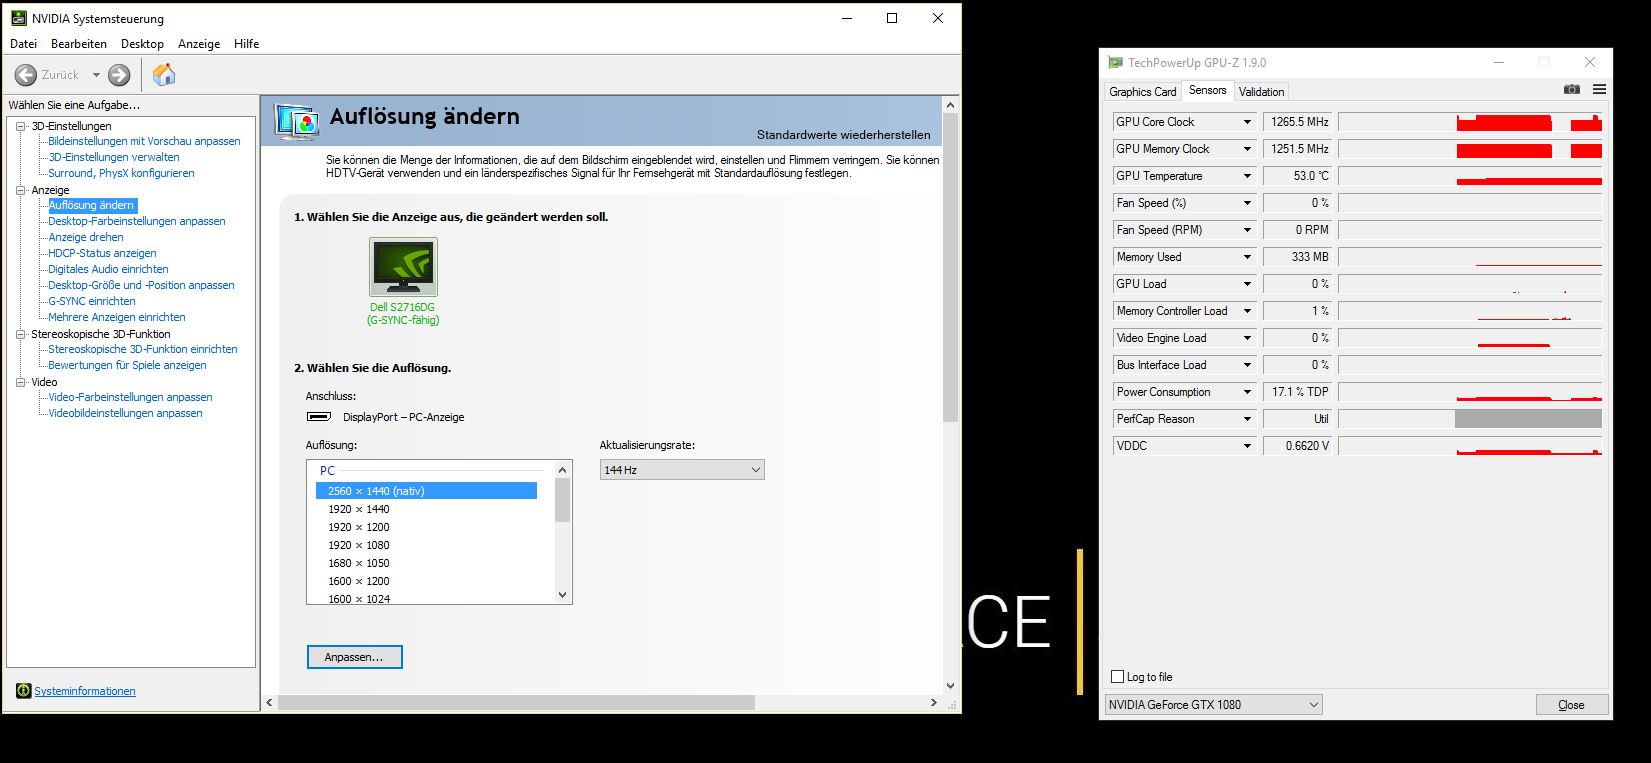Switch to Validation tab in GPU-Z
The width and height of the screenshot is (1651, 763).
[1261, 91]
